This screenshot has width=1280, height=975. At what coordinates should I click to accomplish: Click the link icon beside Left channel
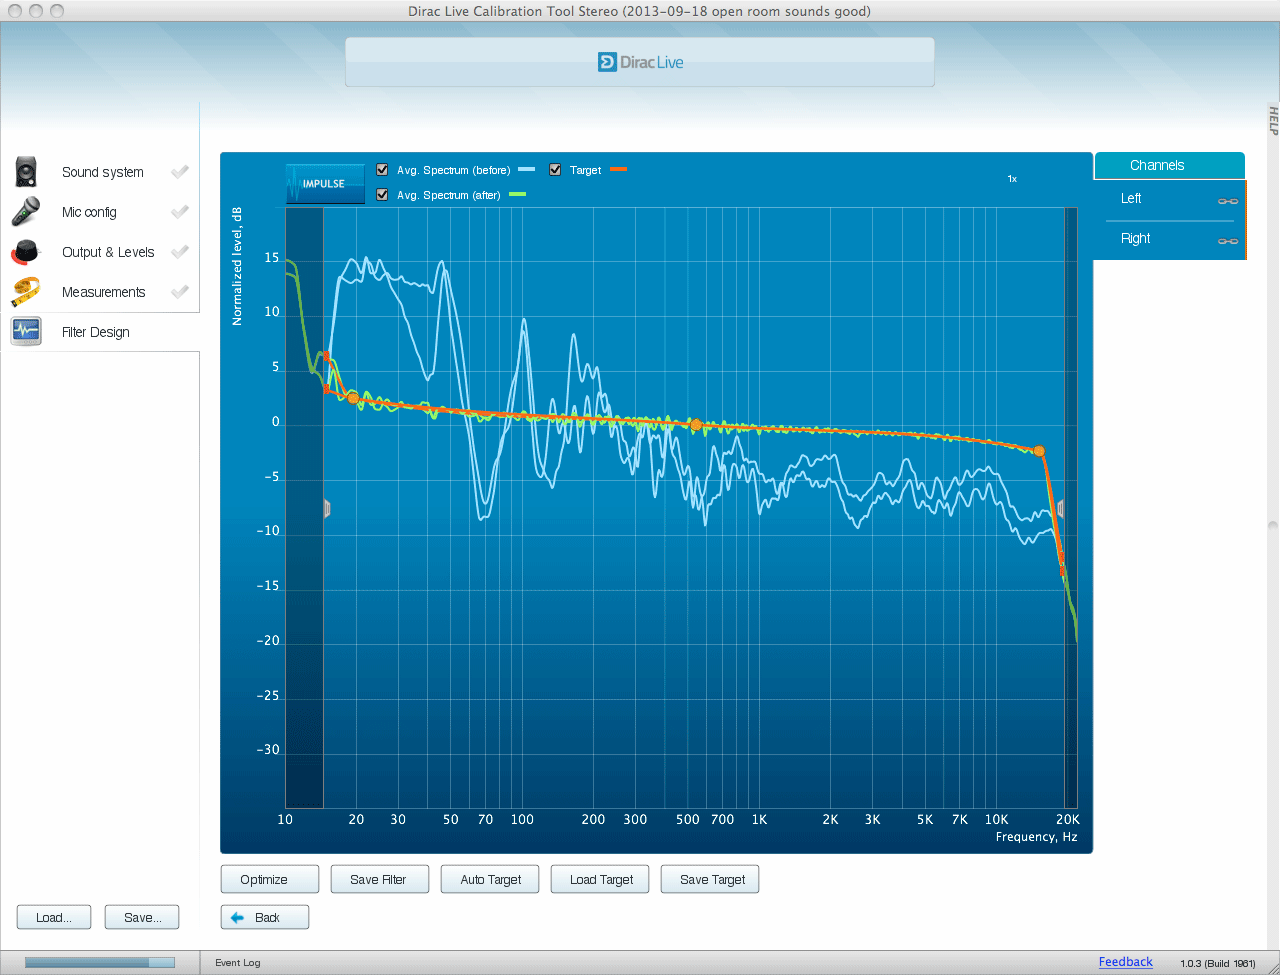click(x=1227, y=201)
